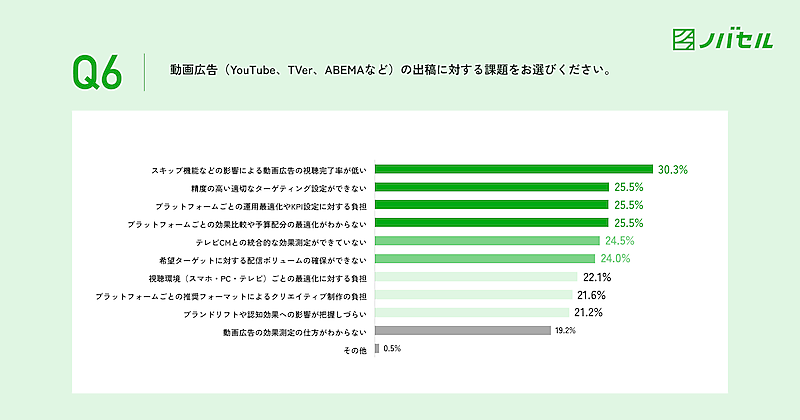The image size is (800, 420).
Task: Click the 24.0% bar for delivery volume
Action: [485, 259]
